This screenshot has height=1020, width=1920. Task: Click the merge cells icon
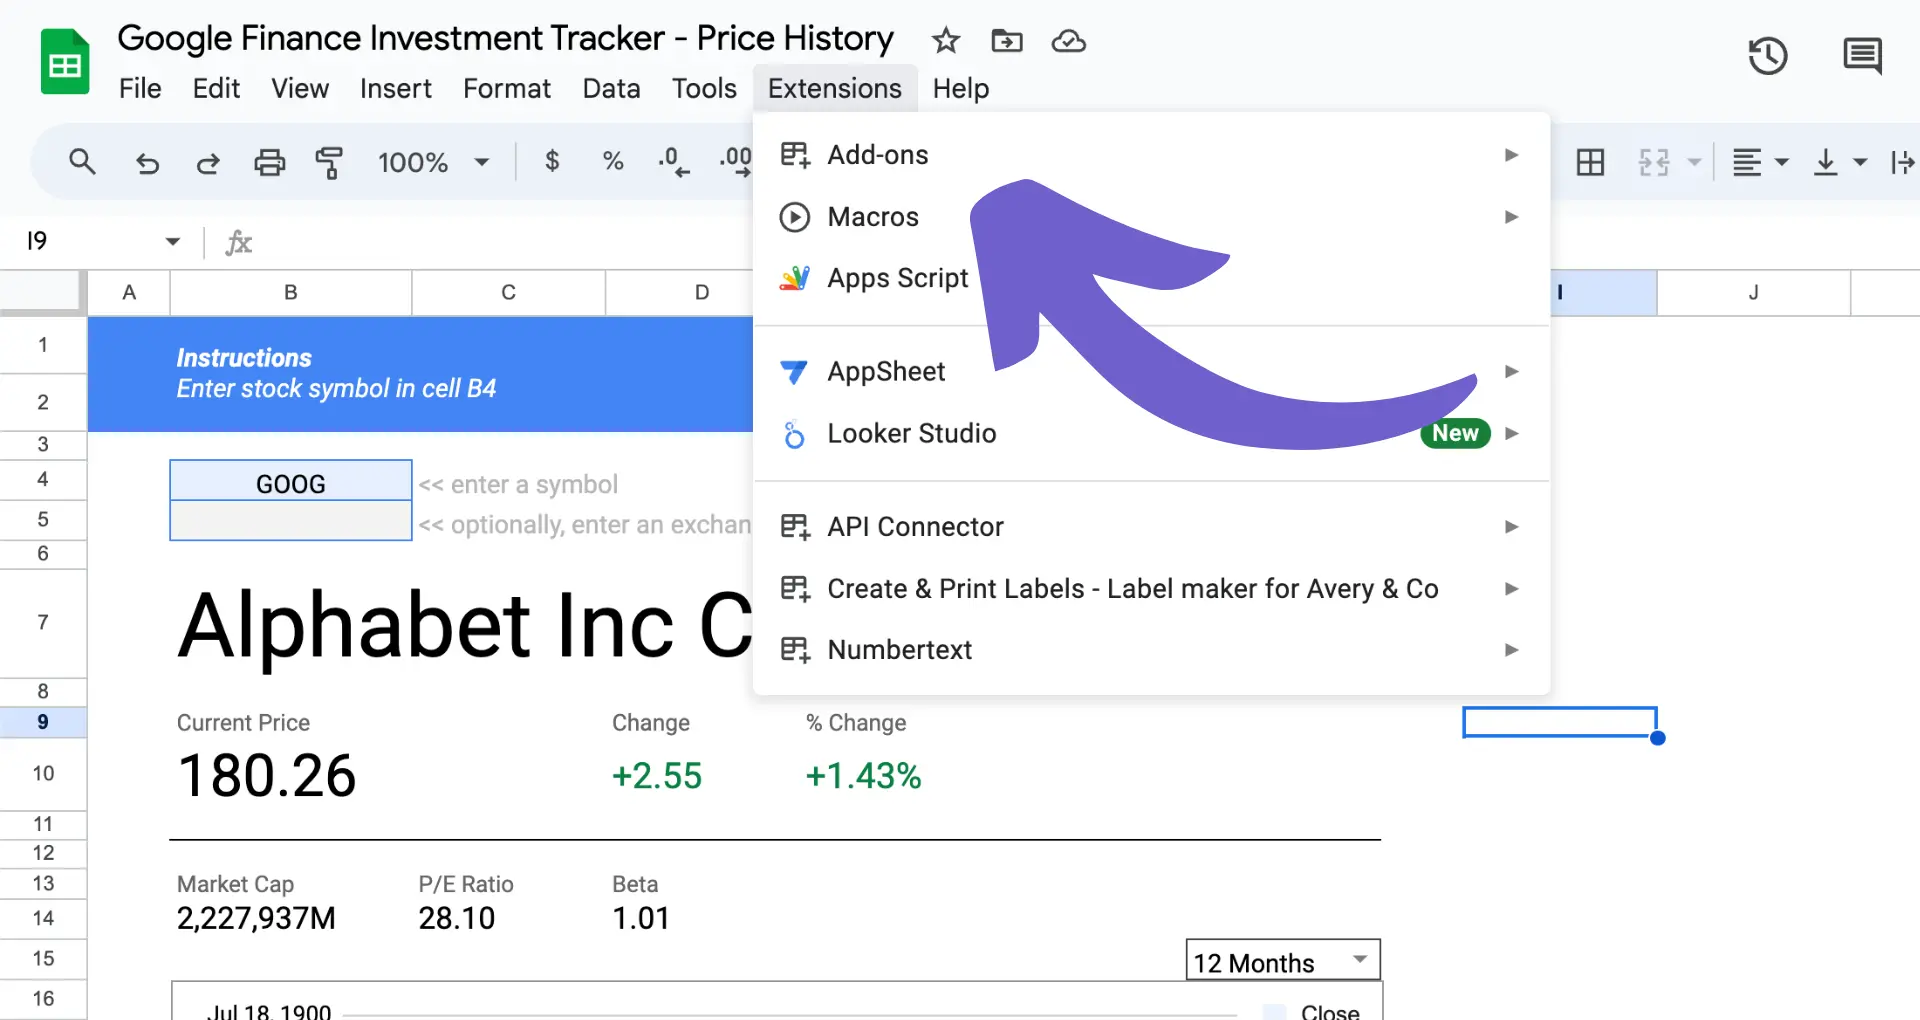pyautogui.click(x=1654, y=162)
